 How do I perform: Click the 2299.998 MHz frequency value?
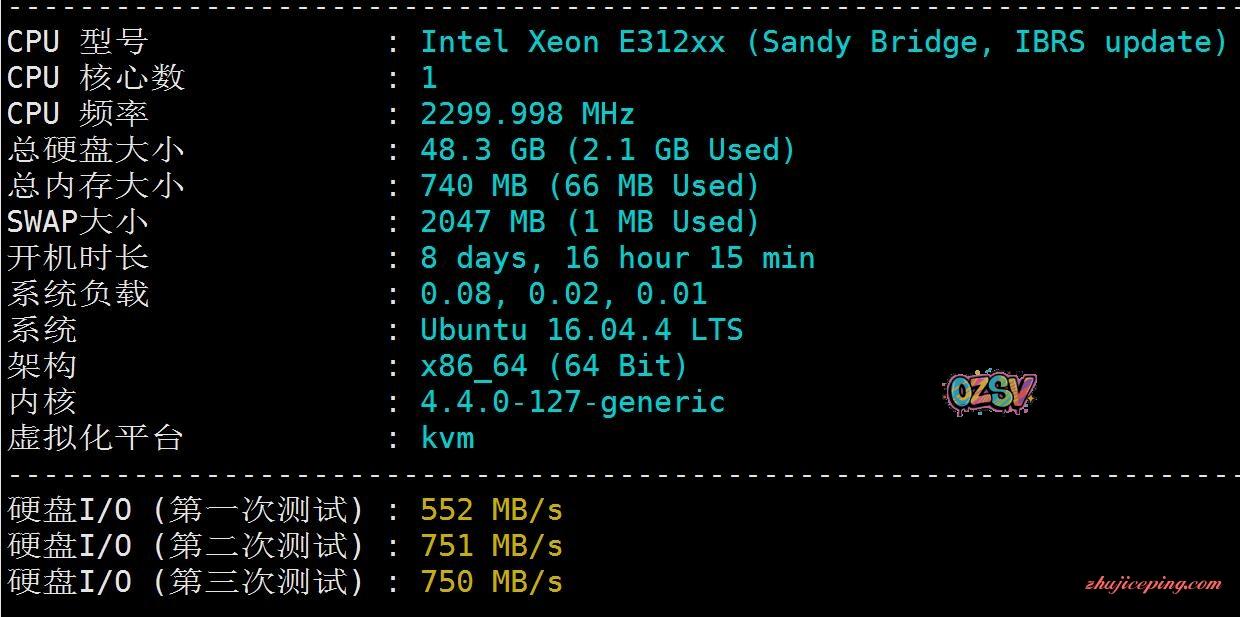pyautogui.click(x=527, y=114)
